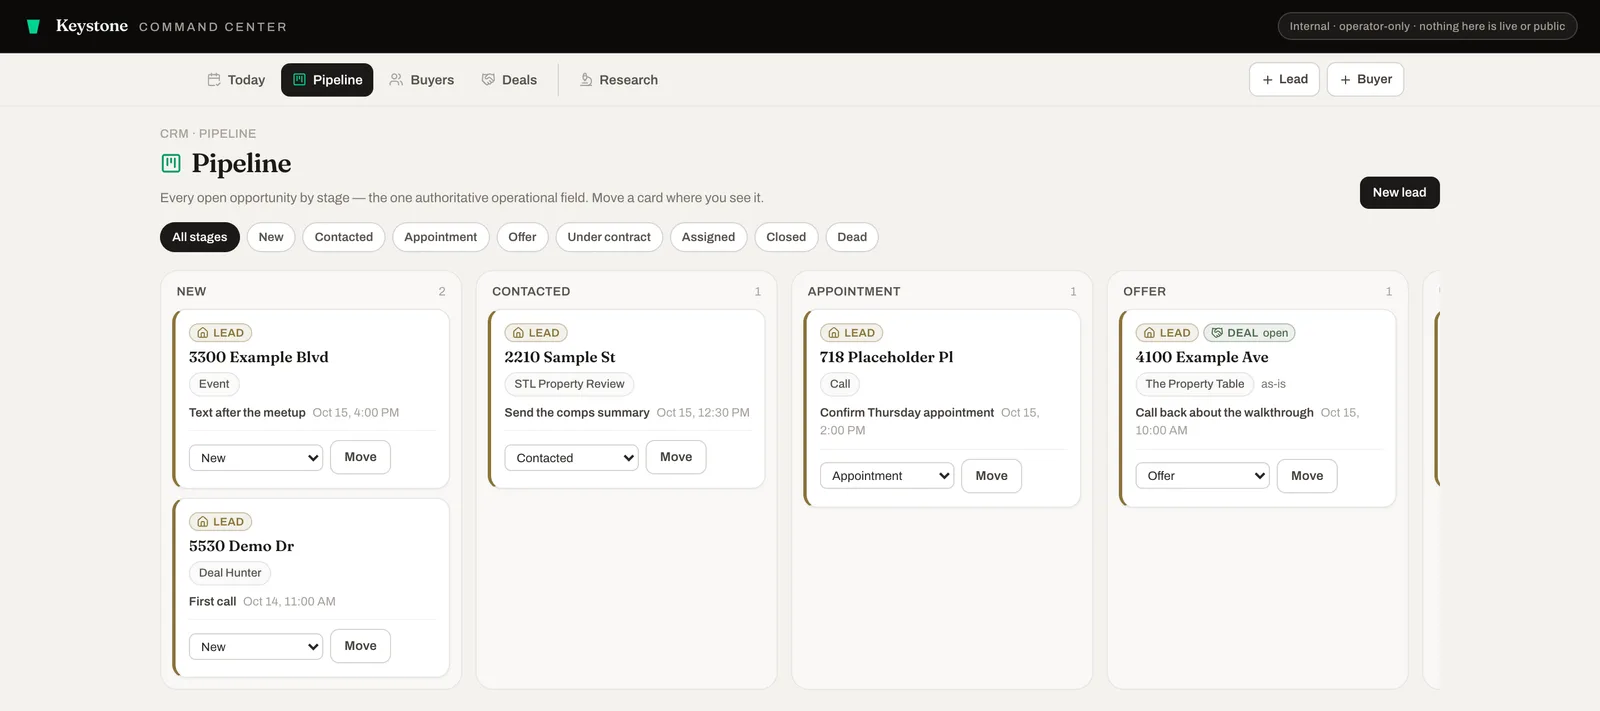The image size is (1600, 711).
Task: Open stage dropdown on 4100 Example Ave
Action: coord(1202,476)
